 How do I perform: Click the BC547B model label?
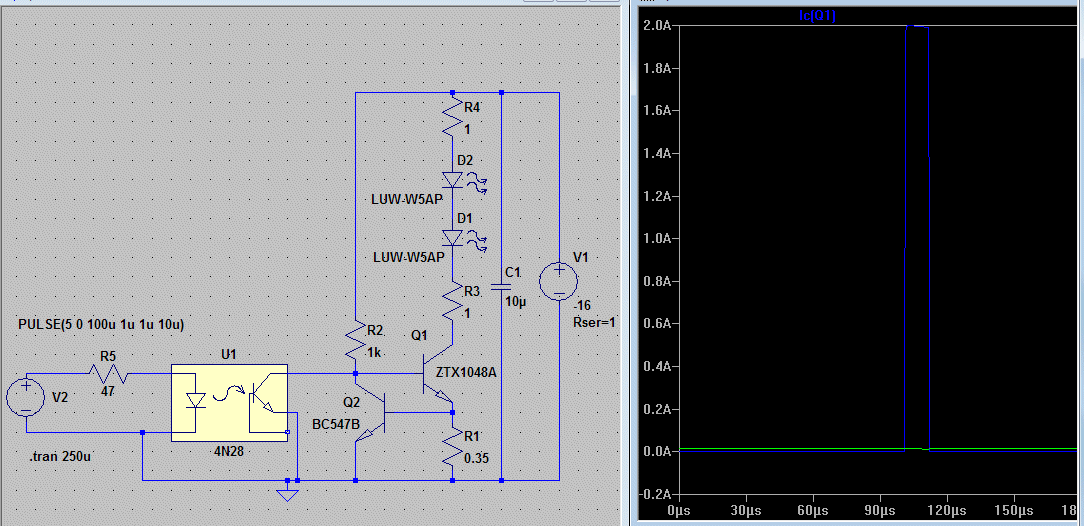coord(335,426)
